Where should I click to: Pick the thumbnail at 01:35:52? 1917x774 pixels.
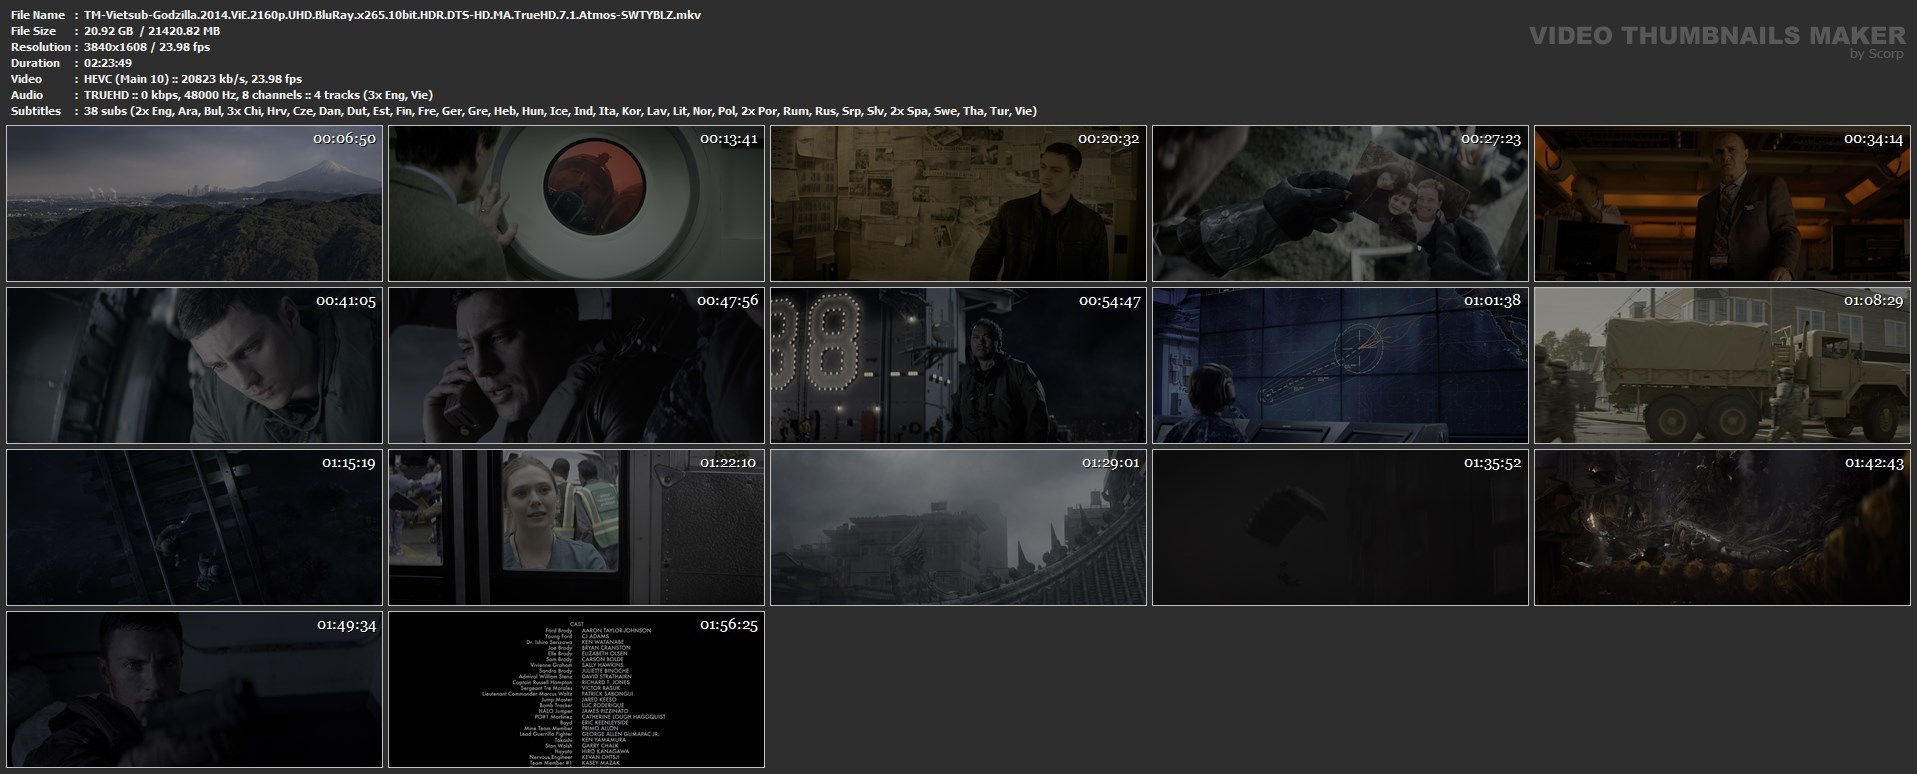pyautogui.click(x=1341, y=528)
